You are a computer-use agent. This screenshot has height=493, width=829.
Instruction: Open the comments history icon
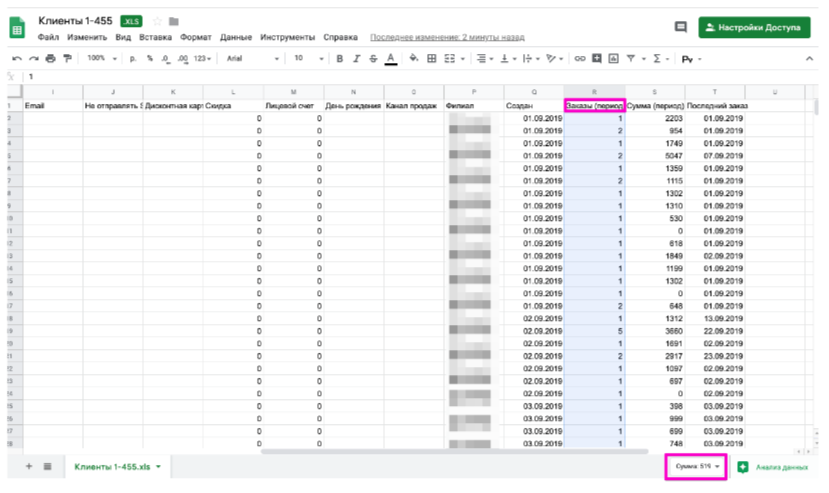(681, 27)
